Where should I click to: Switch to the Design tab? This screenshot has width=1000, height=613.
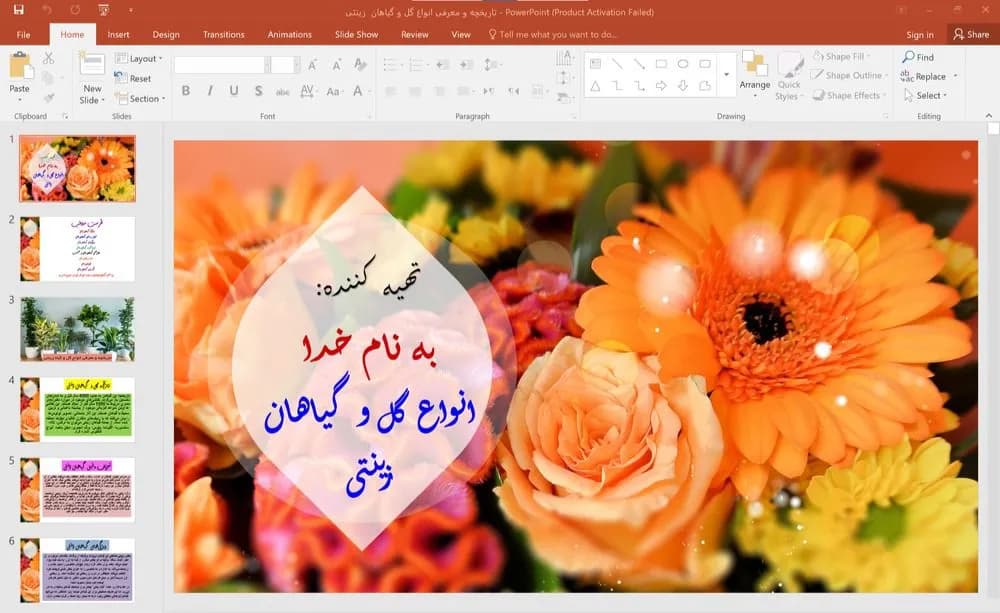tap(166, 34)
